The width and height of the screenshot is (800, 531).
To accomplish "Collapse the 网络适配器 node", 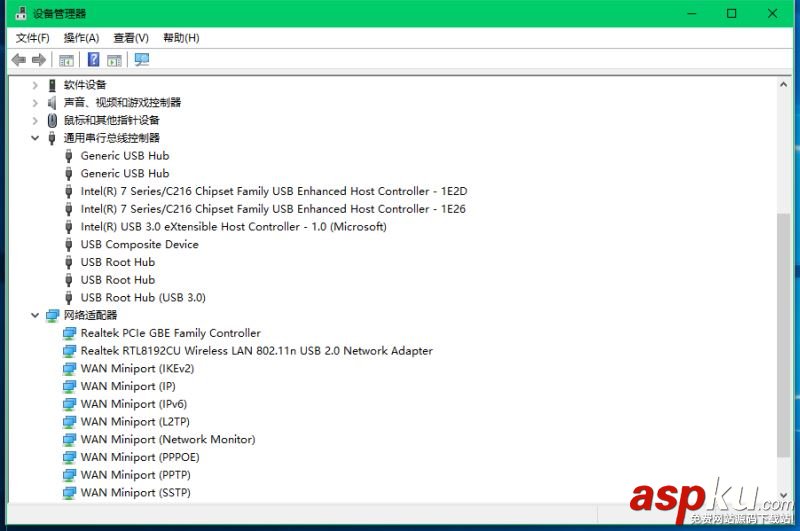I will click(35, 316).
